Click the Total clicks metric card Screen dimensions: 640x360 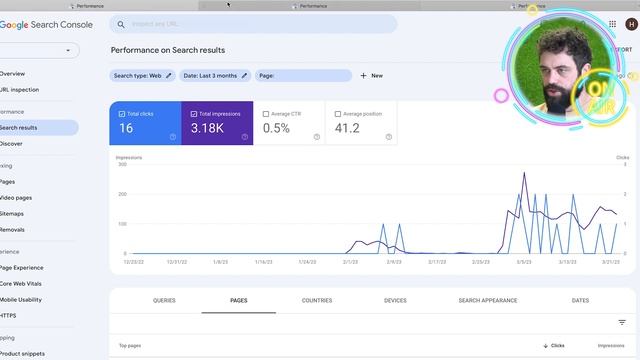click(x=145, y=123)
